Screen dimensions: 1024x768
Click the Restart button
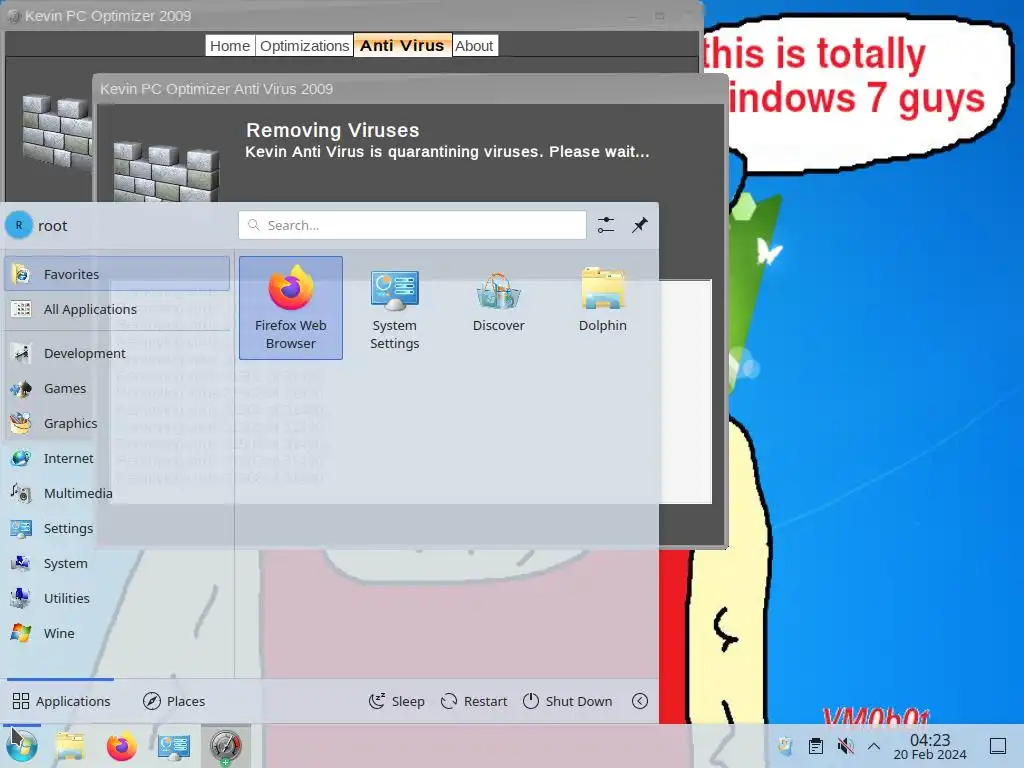tap(474, 701)
